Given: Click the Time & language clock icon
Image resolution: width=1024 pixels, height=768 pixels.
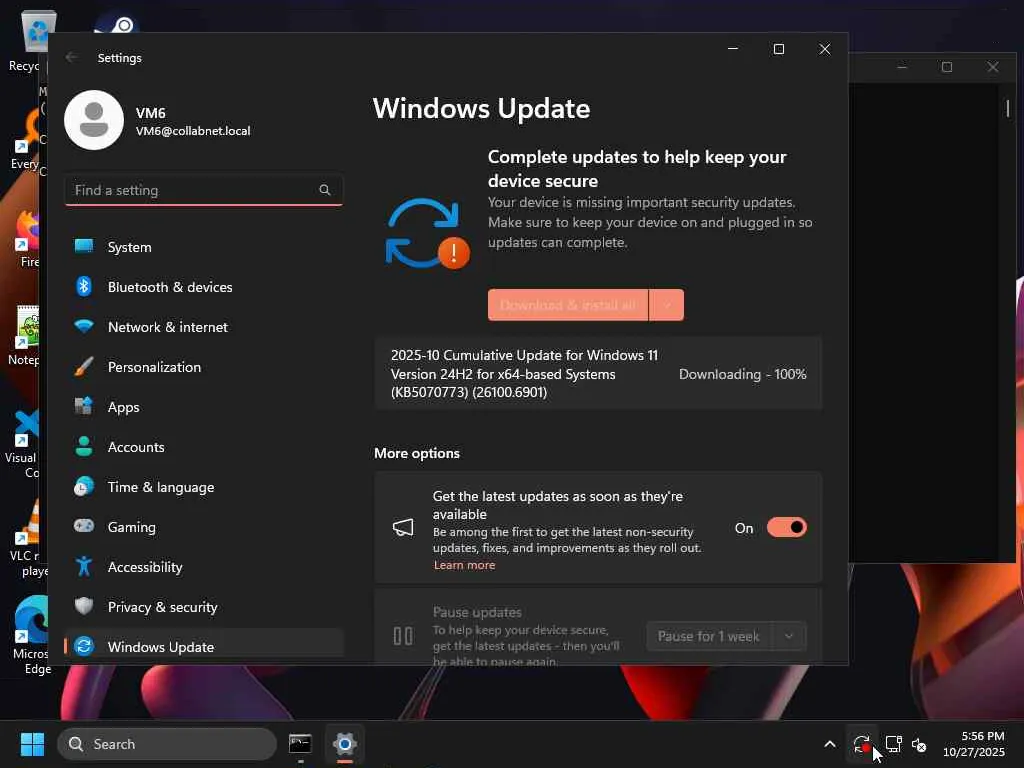Looking at the screenshot, I should click(x=84, y=487).
